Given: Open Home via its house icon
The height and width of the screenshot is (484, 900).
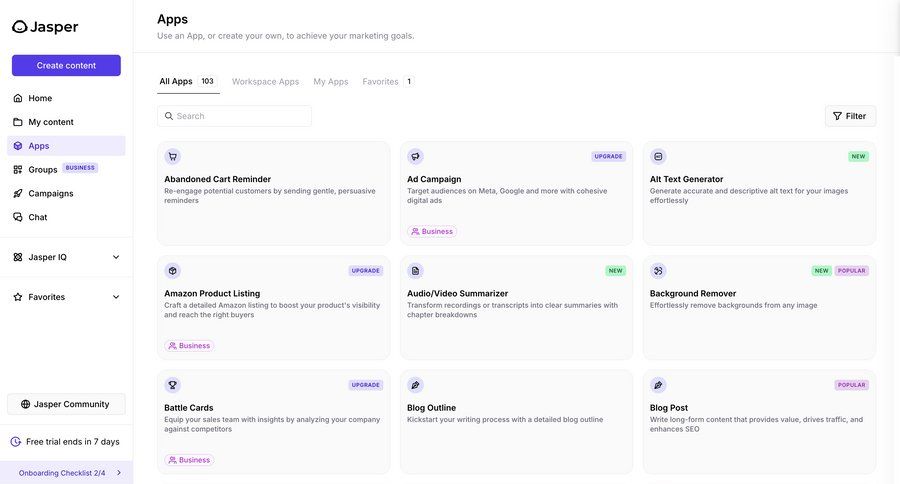Looking at the screenshot, I should click(18, 98).
